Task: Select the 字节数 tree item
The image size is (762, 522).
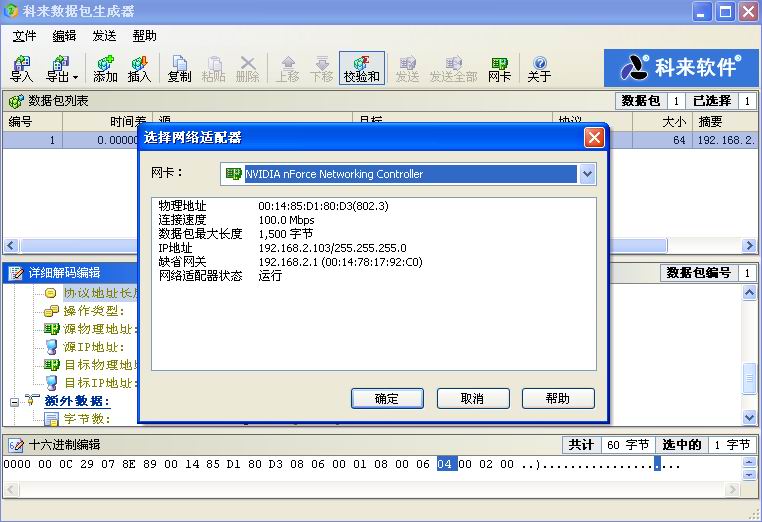Action: (87, 418)
